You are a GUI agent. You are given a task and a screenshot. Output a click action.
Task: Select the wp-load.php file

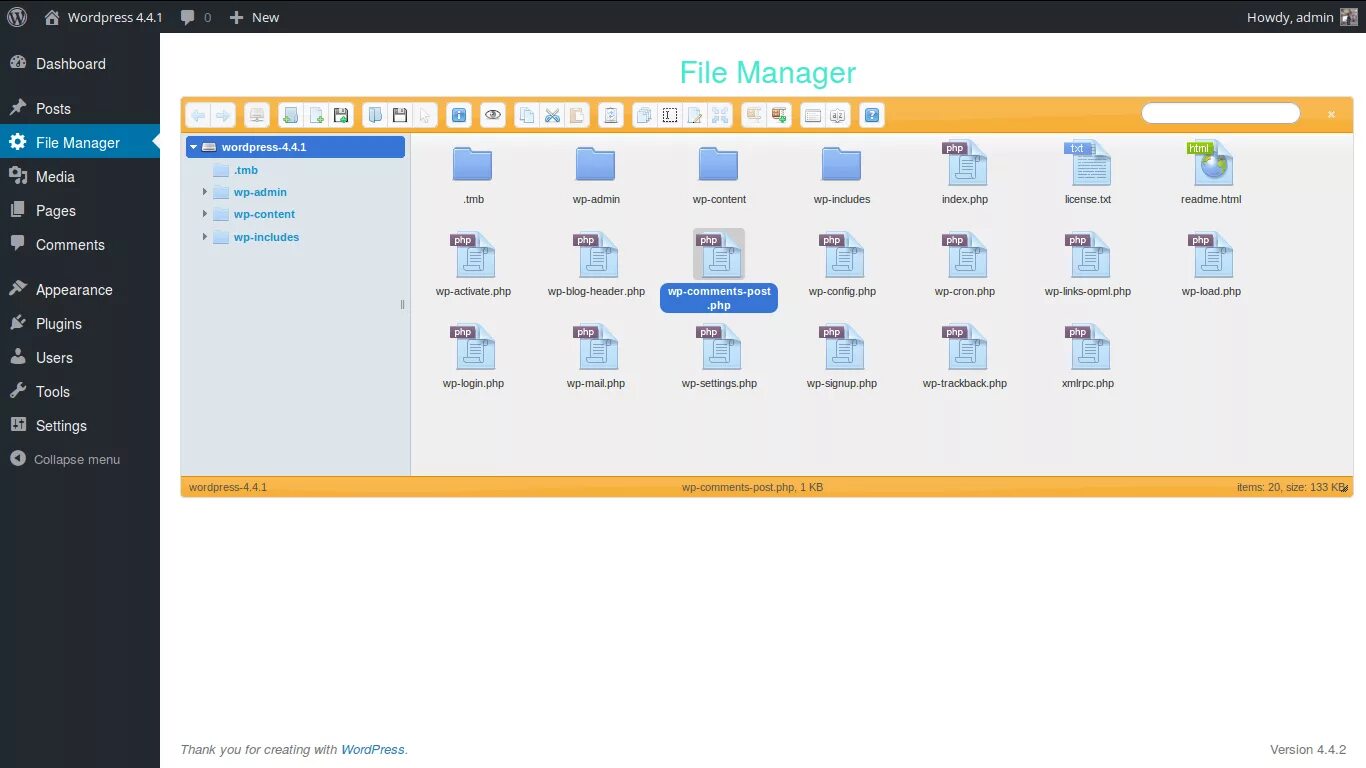tap(1211, 266)
